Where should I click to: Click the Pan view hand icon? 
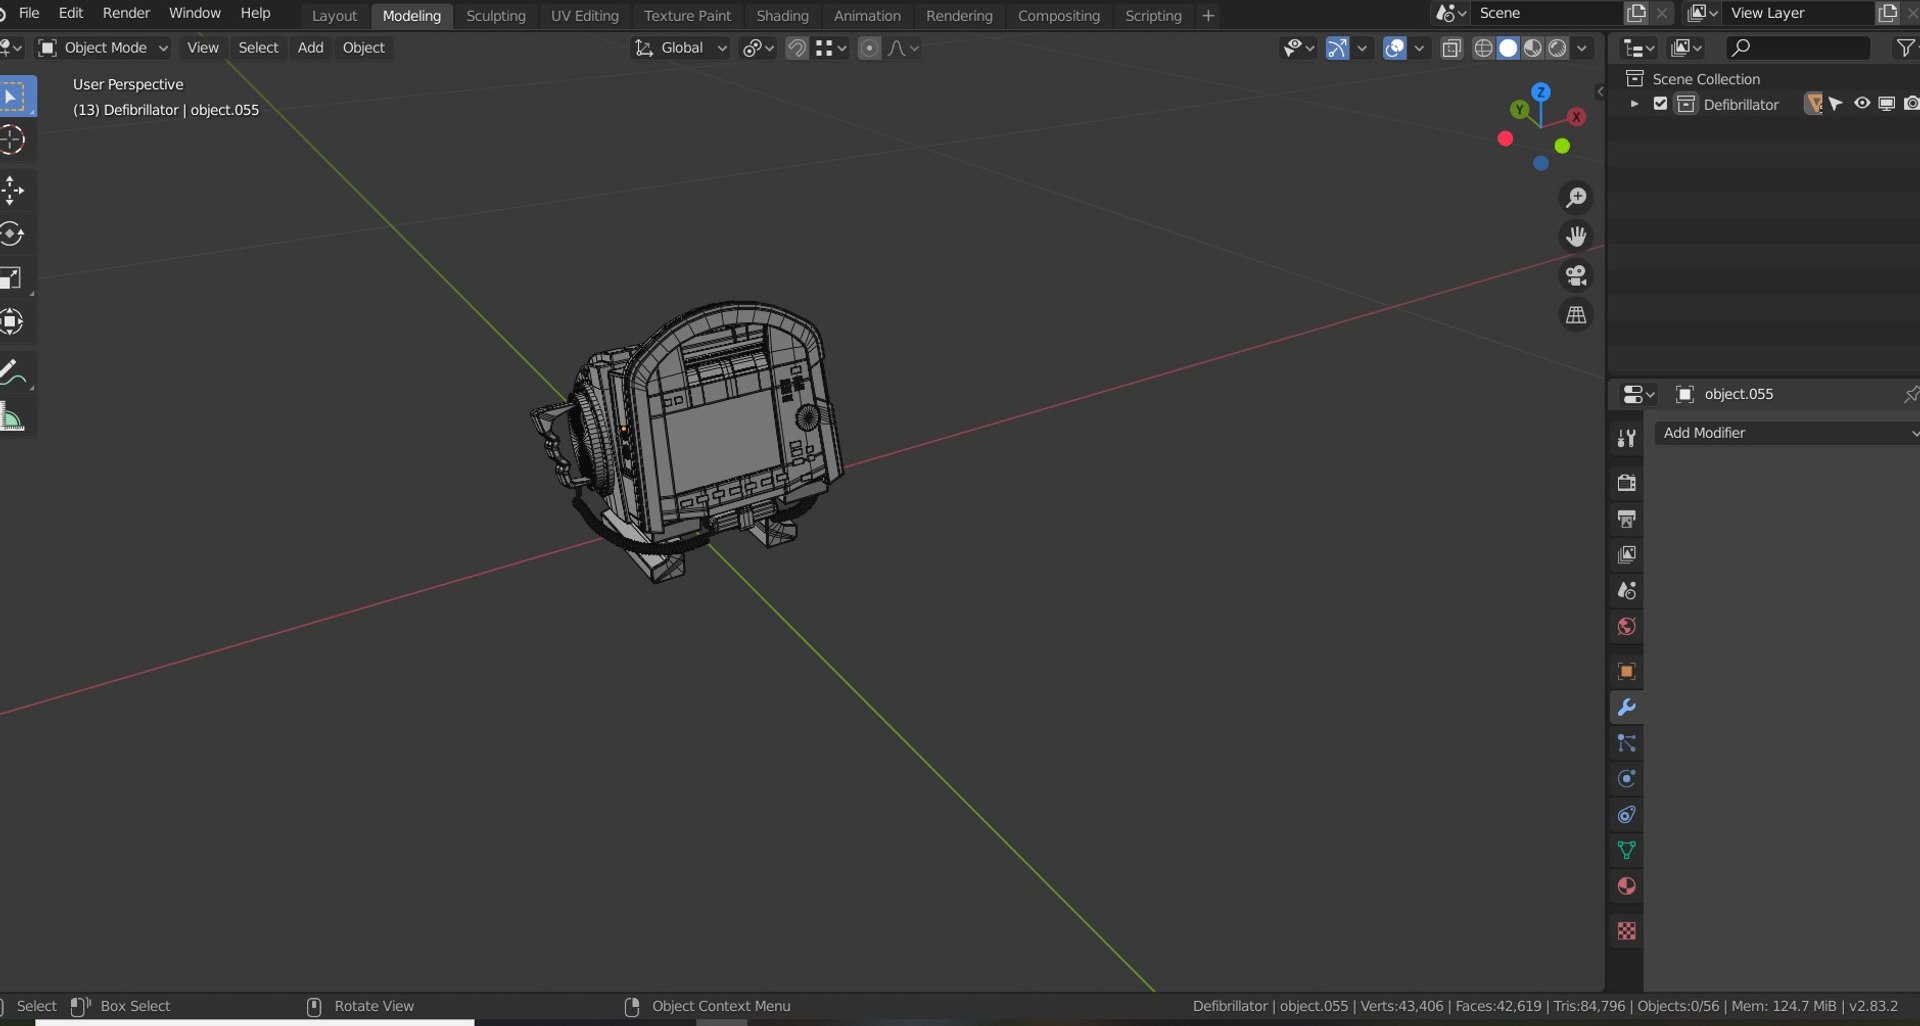[x=1576, y=236]
